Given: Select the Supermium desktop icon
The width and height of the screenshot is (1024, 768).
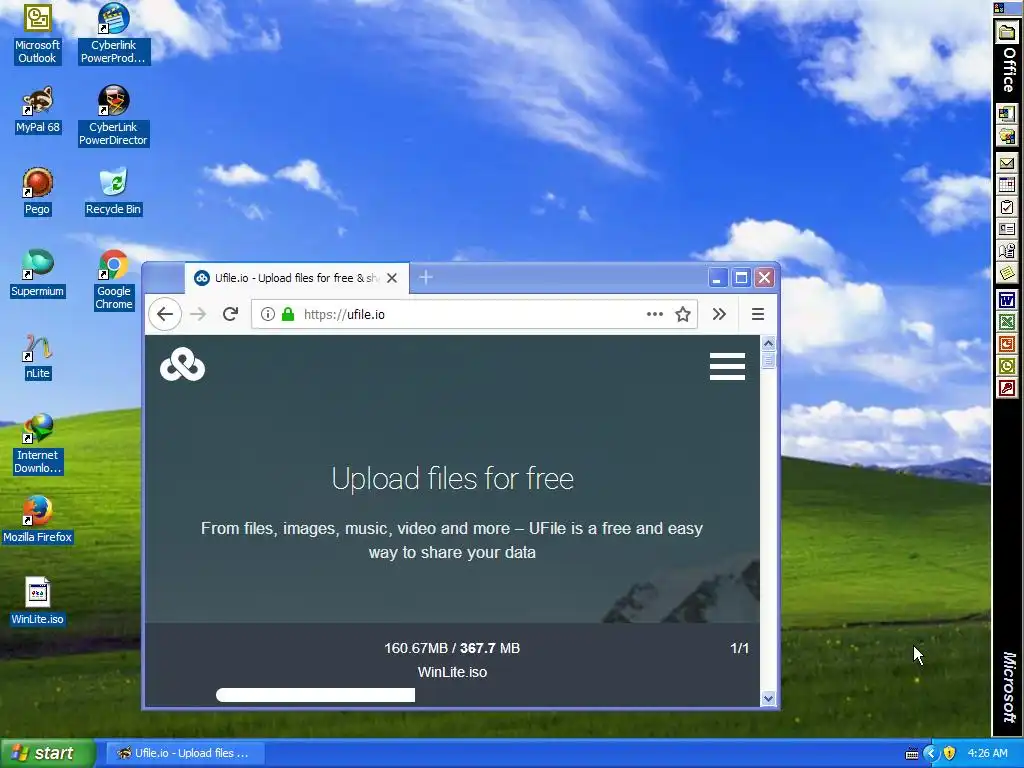Looking at the screenshot, I should [x=37, y=273].
